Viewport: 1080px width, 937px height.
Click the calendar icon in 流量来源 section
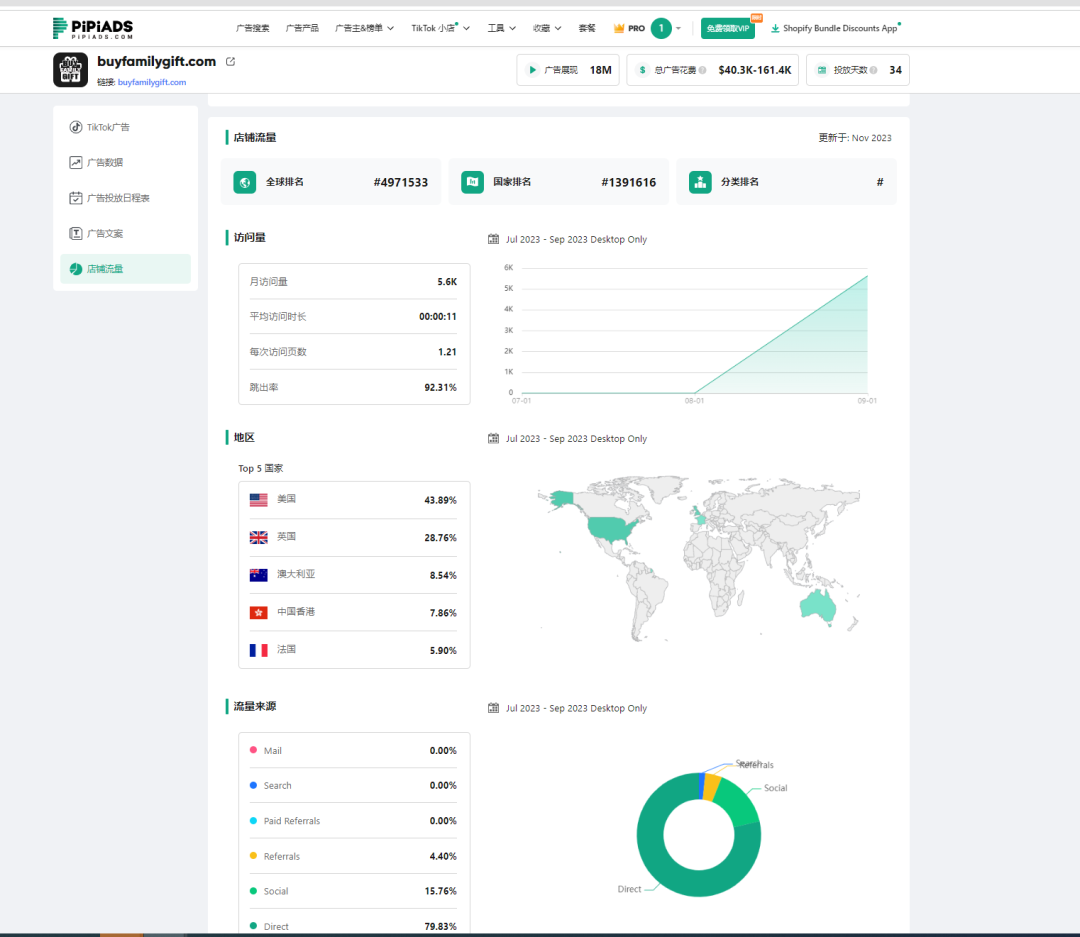(x=493, y=708)
